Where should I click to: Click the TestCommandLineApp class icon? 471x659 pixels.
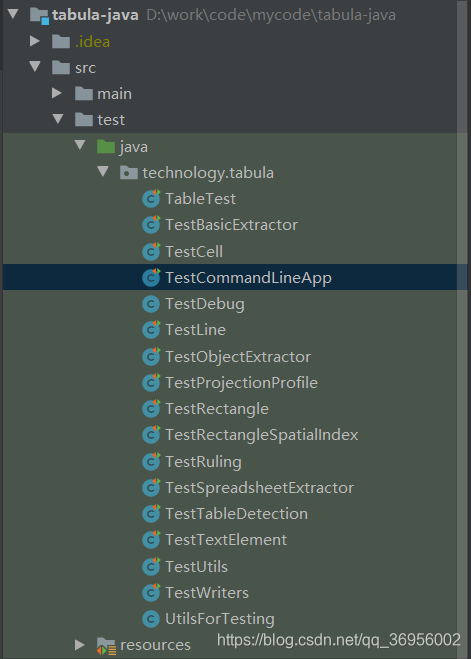coord(151,277)
